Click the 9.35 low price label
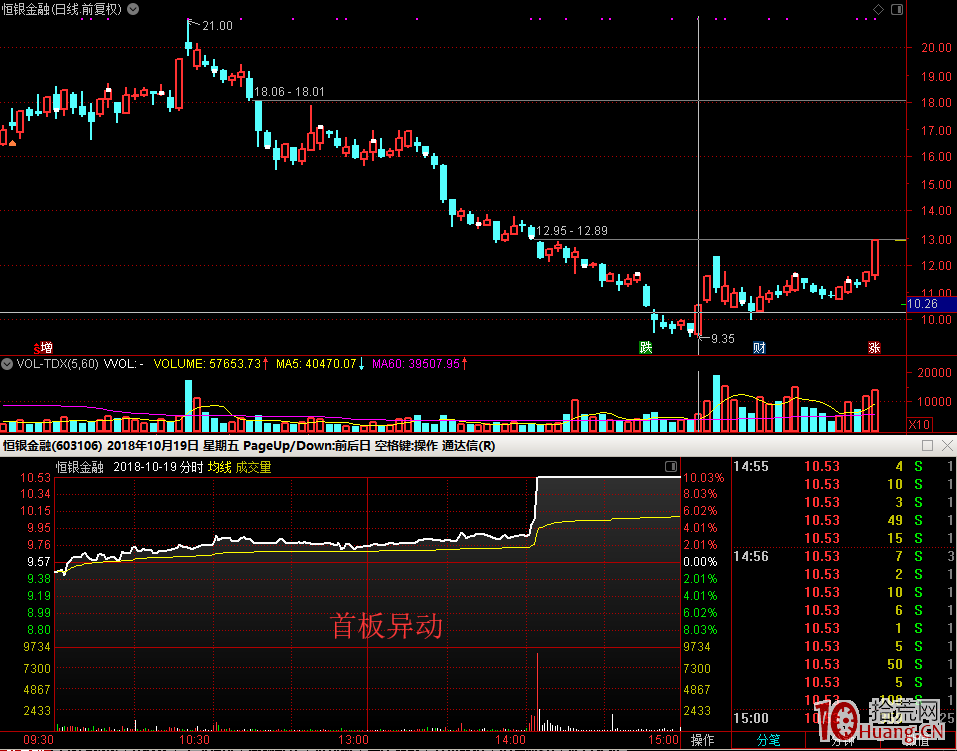This screenshot has width=957, height=751. click(723, 338)
